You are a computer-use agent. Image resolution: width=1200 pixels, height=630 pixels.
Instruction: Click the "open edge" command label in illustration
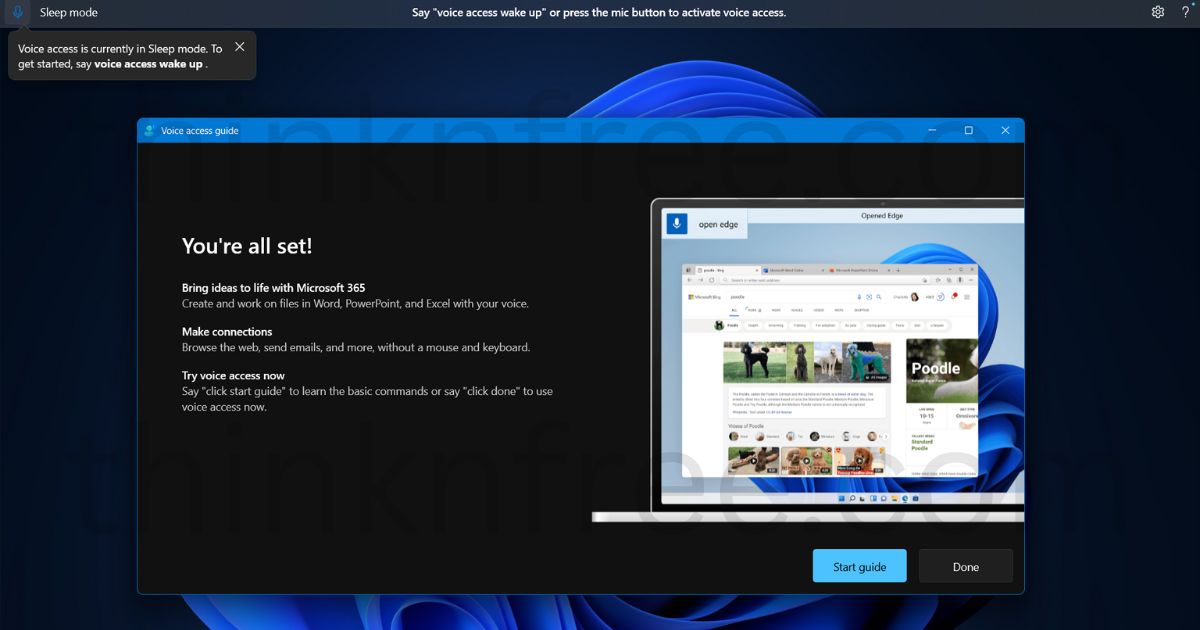tap(718, 225)
